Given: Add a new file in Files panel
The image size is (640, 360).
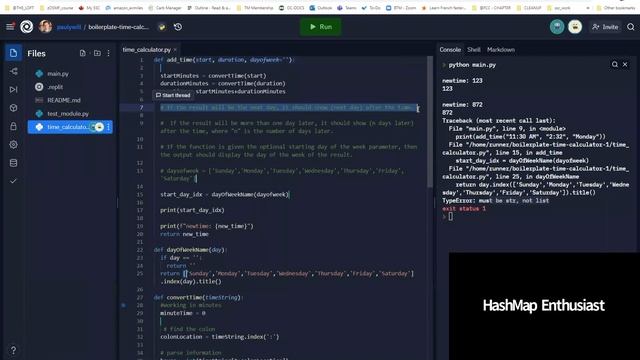Looking at the screenshot, I should coord(83,53).
